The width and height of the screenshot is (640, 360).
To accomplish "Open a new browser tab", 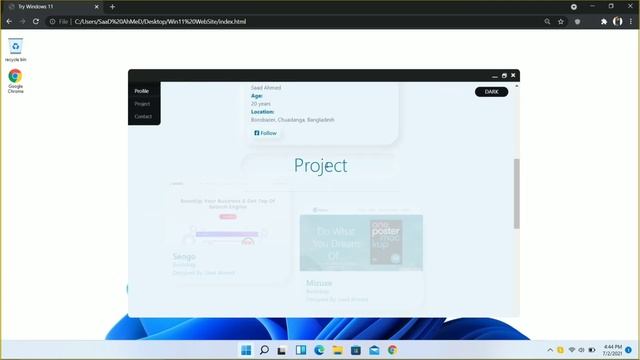I will point(112,7).
